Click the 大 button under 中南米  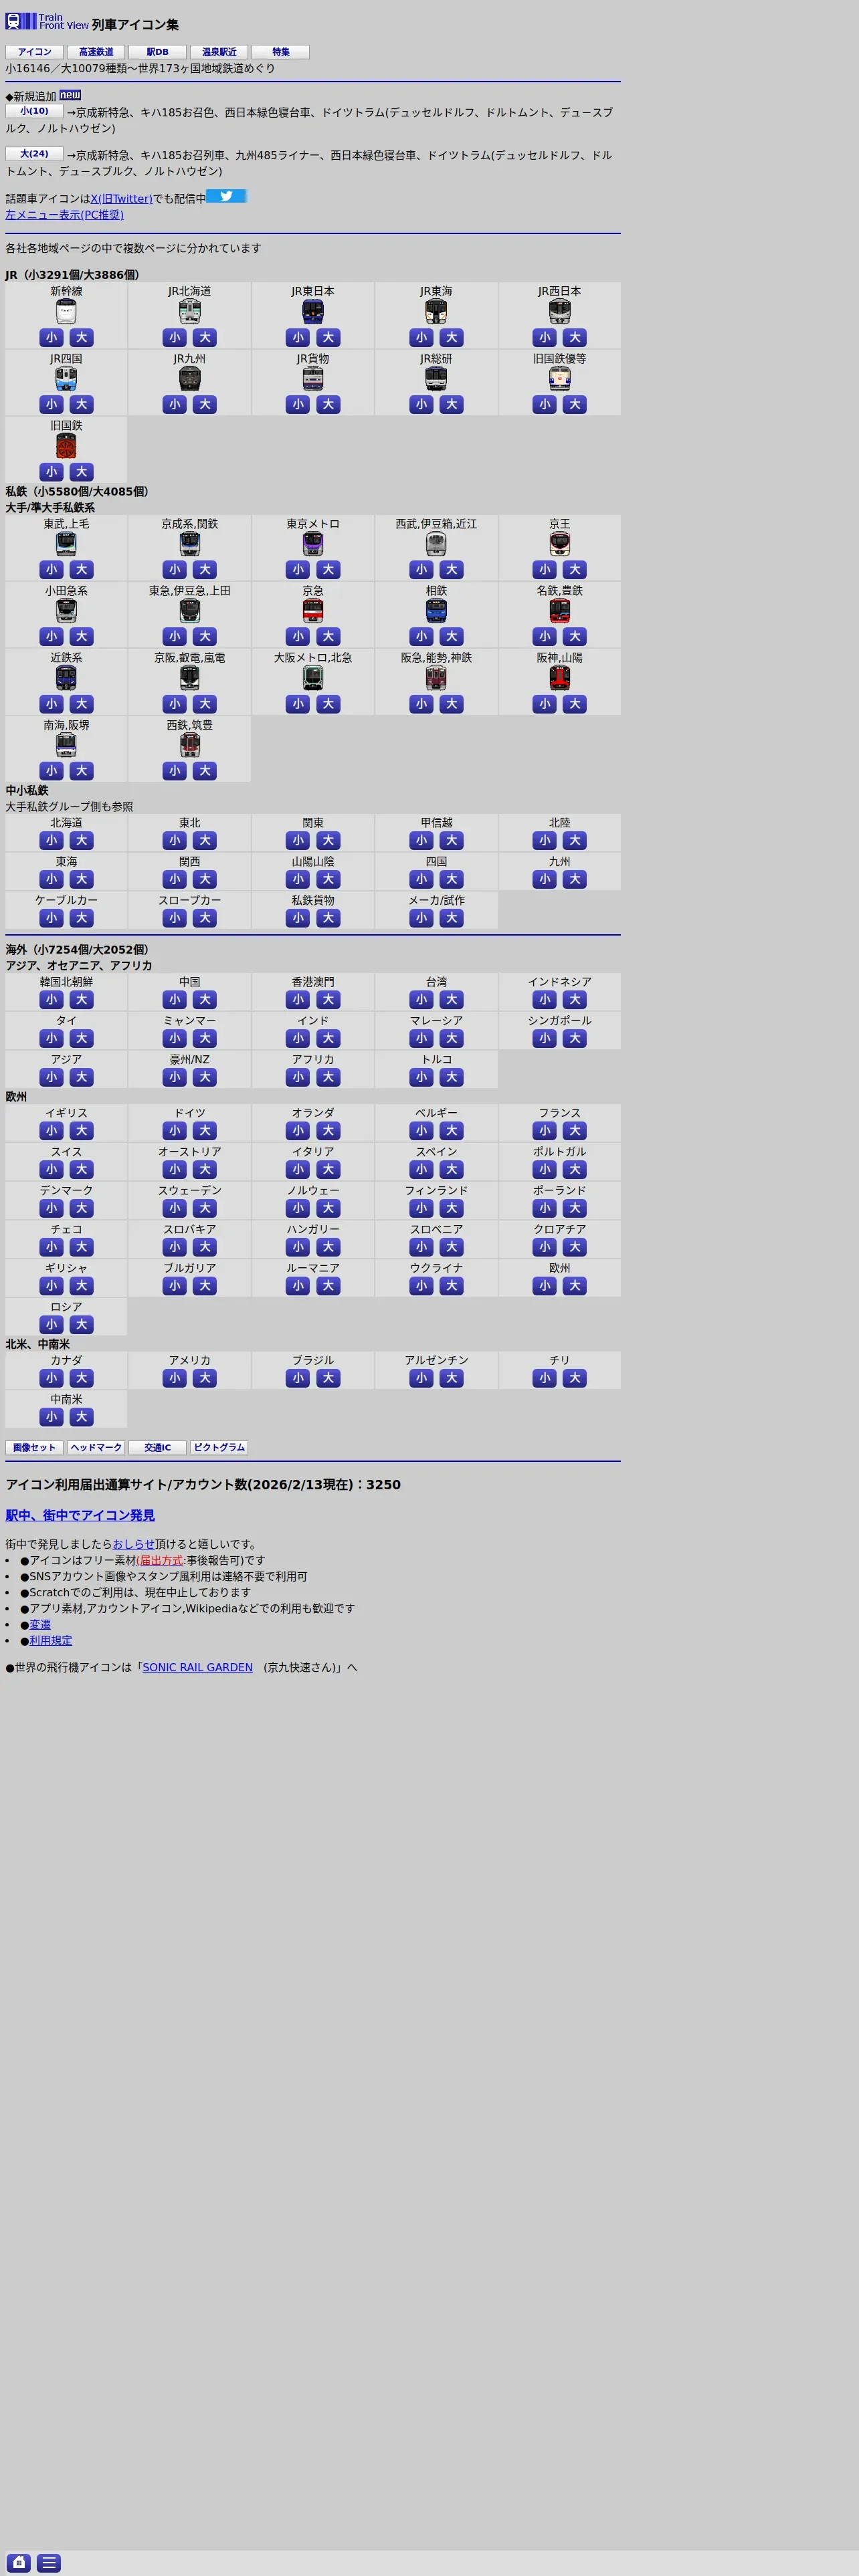82,1417
